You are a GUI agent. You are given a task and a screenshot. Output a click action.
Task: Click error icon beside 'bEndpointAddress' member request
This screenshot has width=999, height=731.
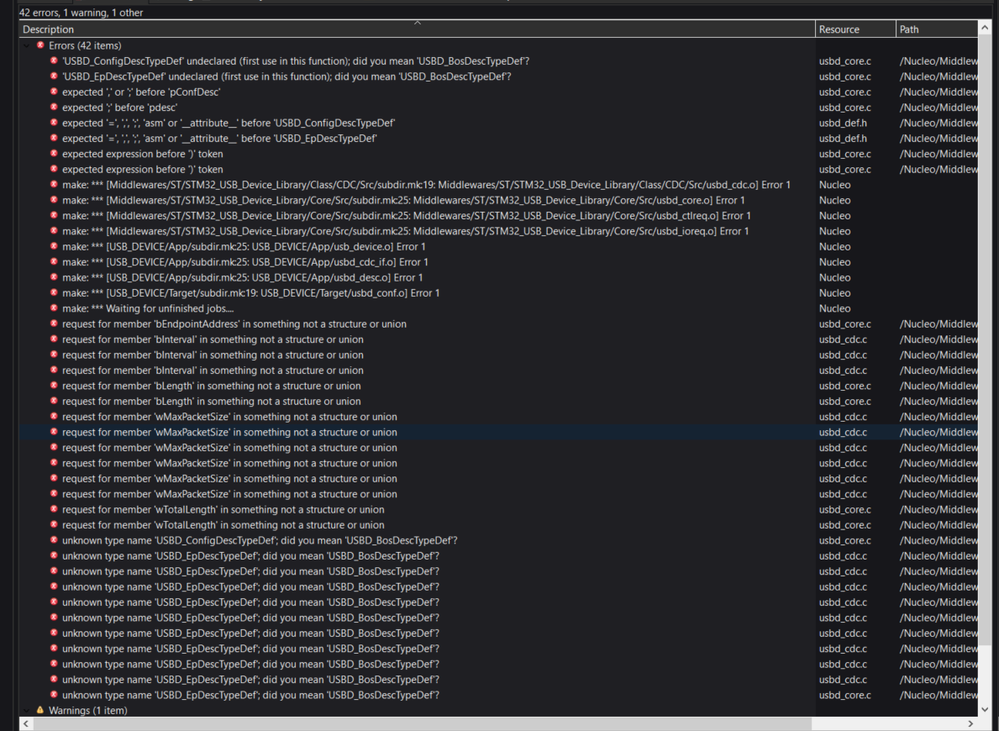coord(54,323)
